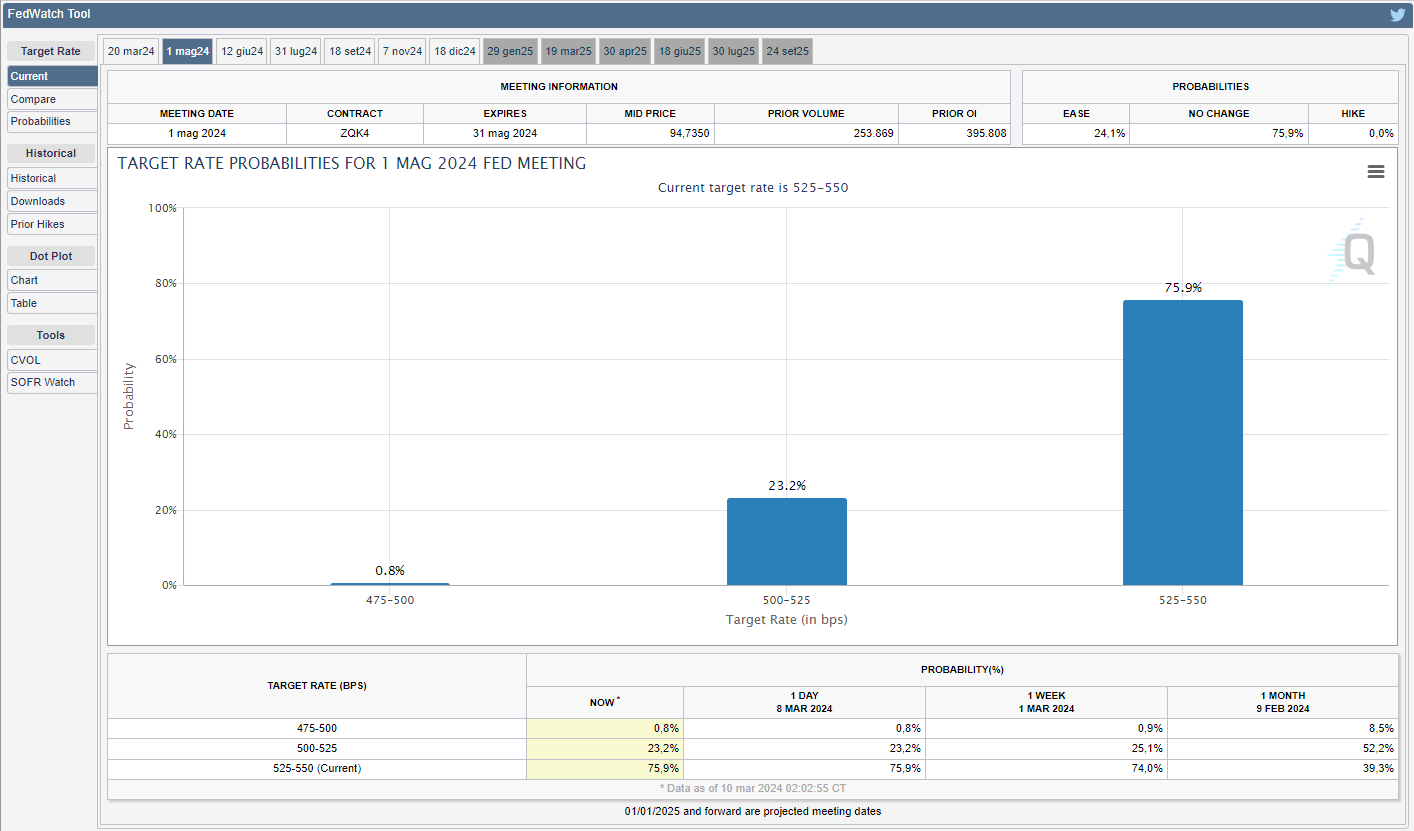1414x831 pixels.
Task: Open the Historical sidebar item
Action: pyautogui.click(x=52, y=178)
